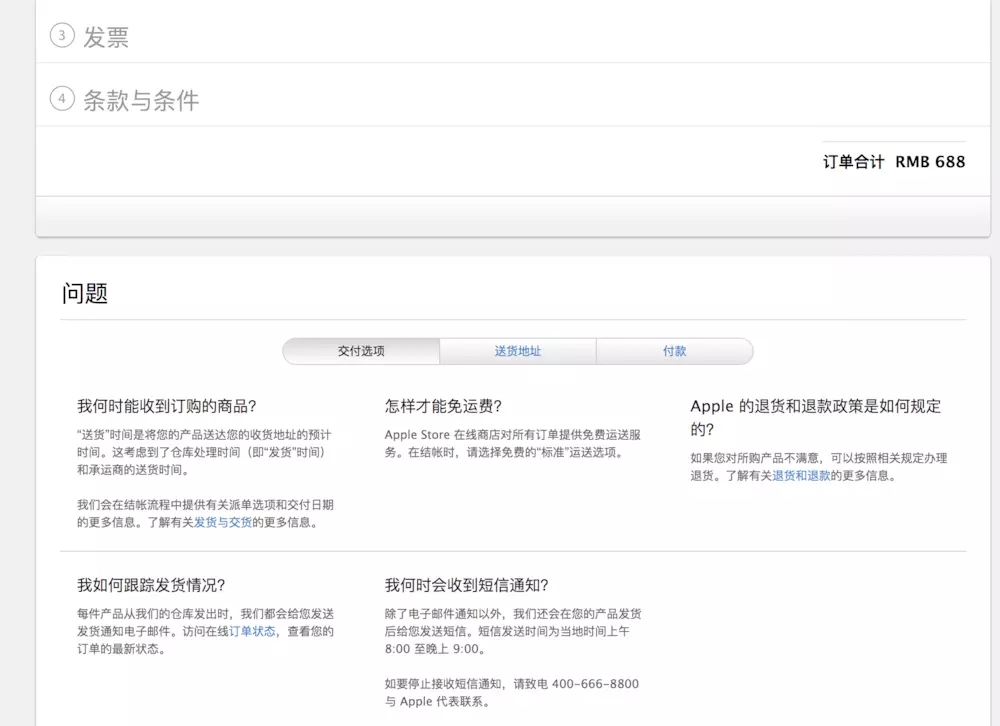Switch to the 送货地址 tab
This screenshot has width=1000, height=726.
coord(517,351)
